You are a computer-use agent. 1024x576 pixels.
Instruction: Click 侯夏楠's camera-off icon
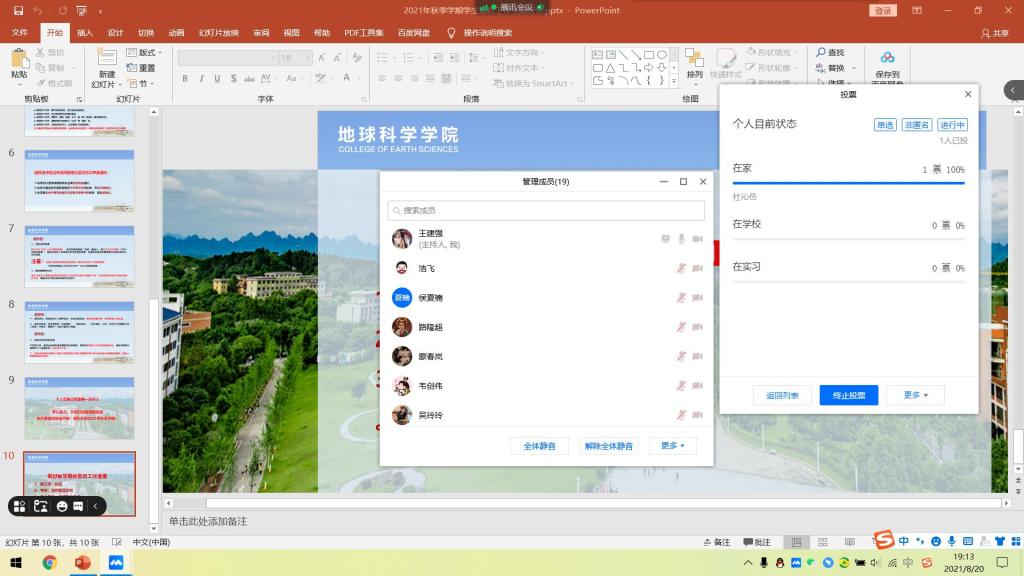(x=698, y=297)
